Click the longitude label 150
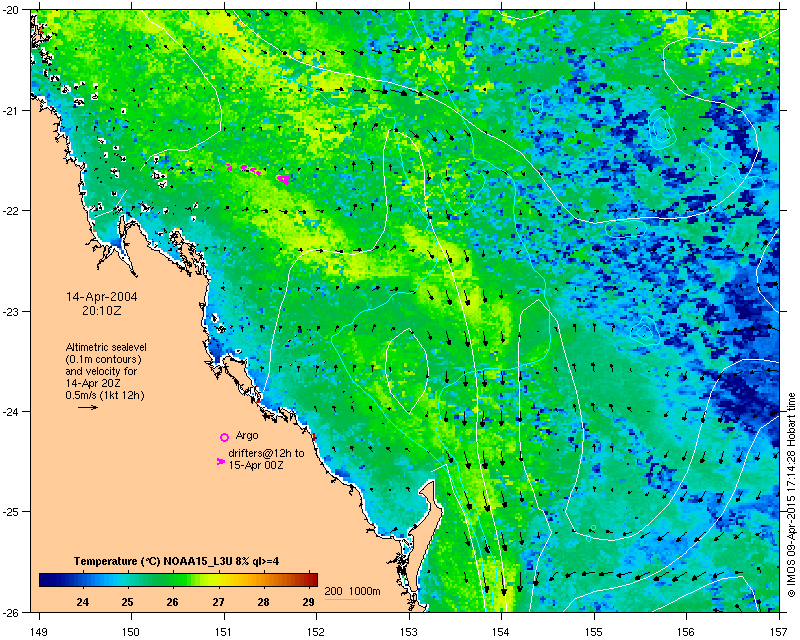Viewport: 800px width, 640px height. tap(131, 632)
